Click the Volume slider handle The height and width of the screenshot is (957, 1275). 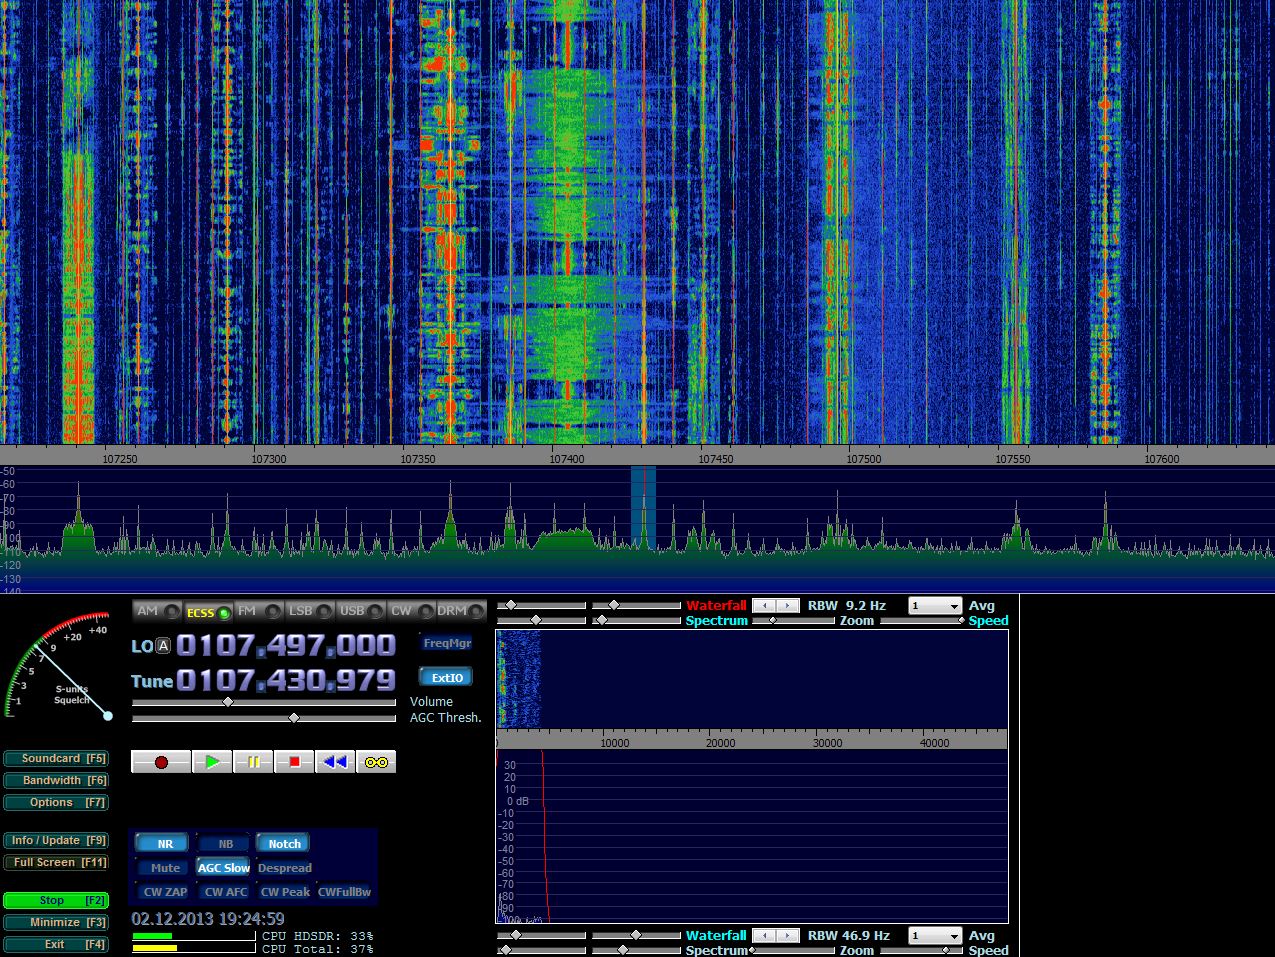tap(228, 702)
